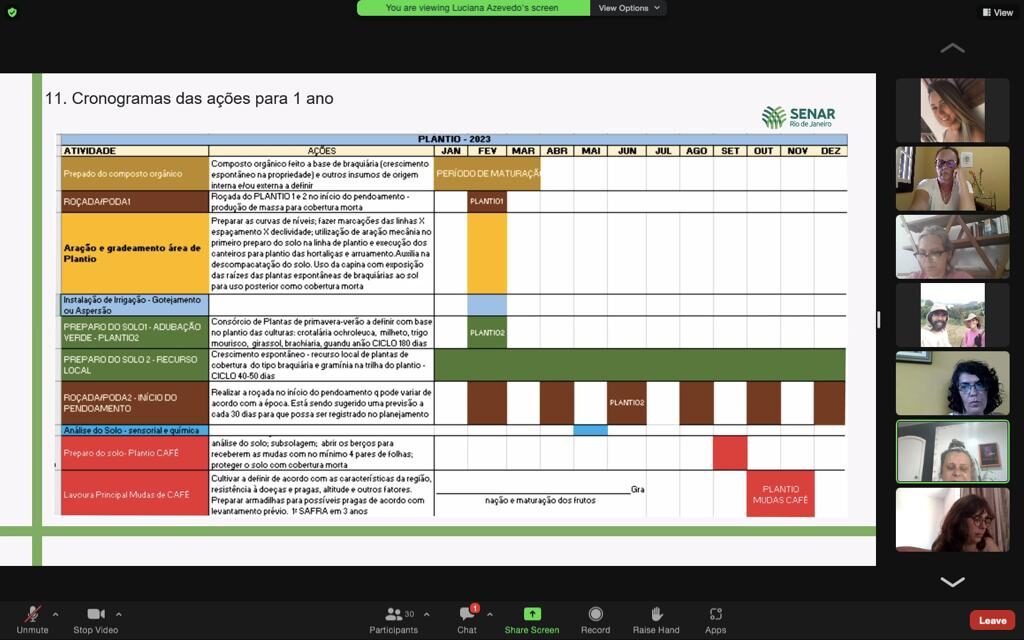1024x640 pixels.
Task: Click the 'PLANTIO - 2023' table header
Action: pos(454,139)
